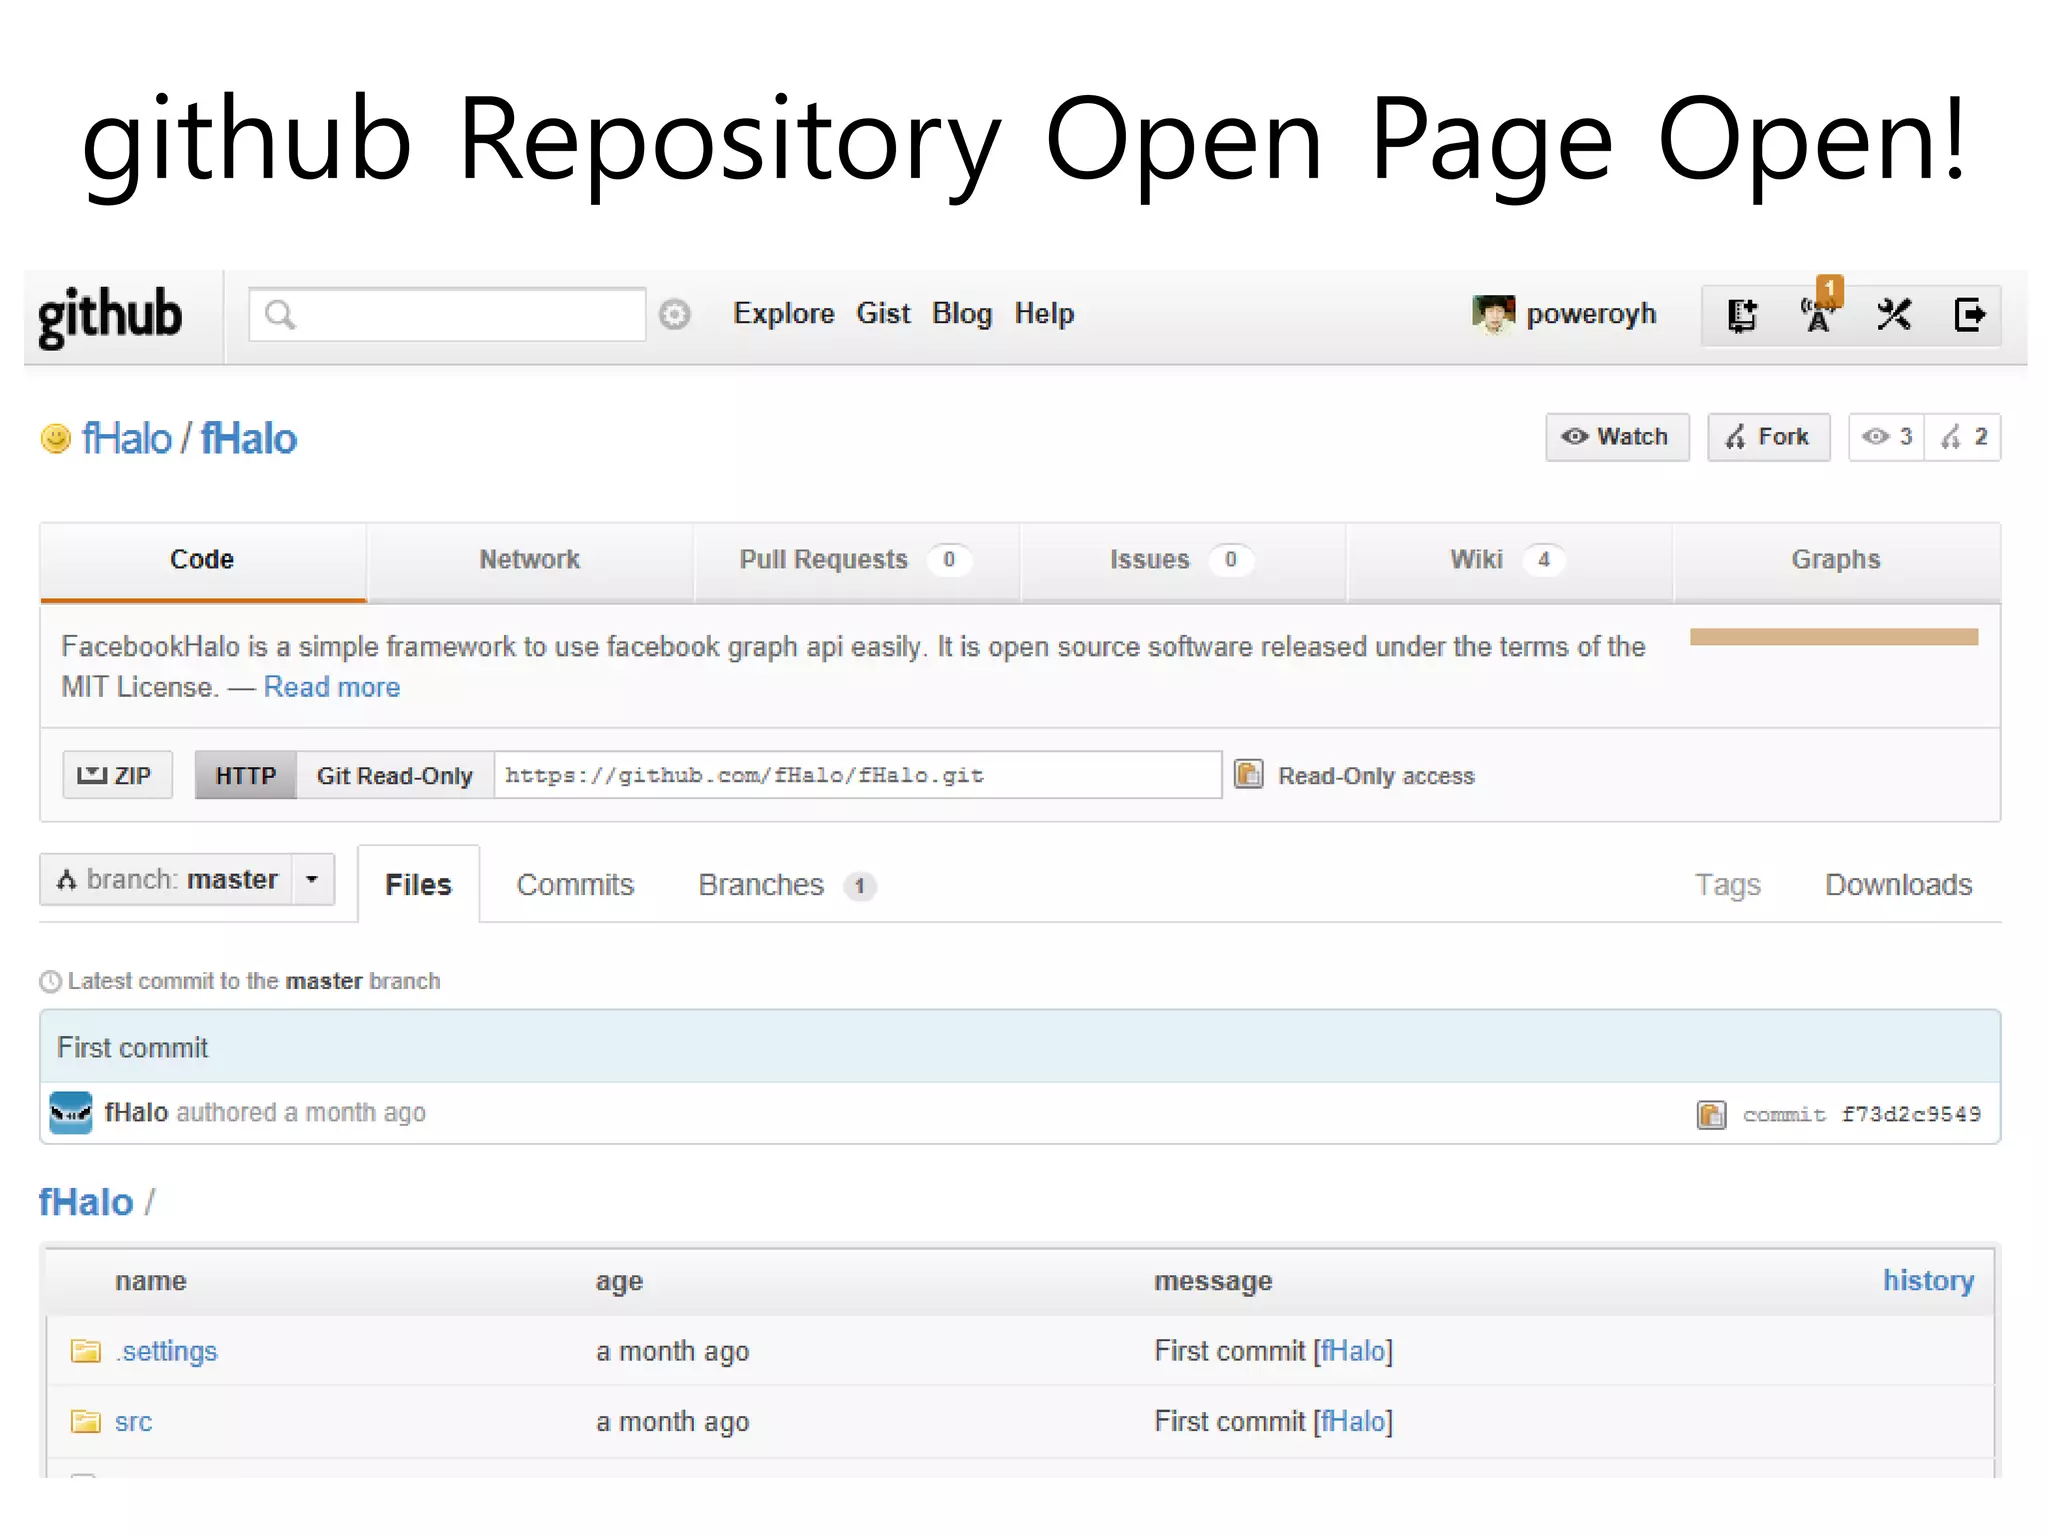Click the log out icon
This screenshot has width=2048, height=1536.
(1970, 315)
